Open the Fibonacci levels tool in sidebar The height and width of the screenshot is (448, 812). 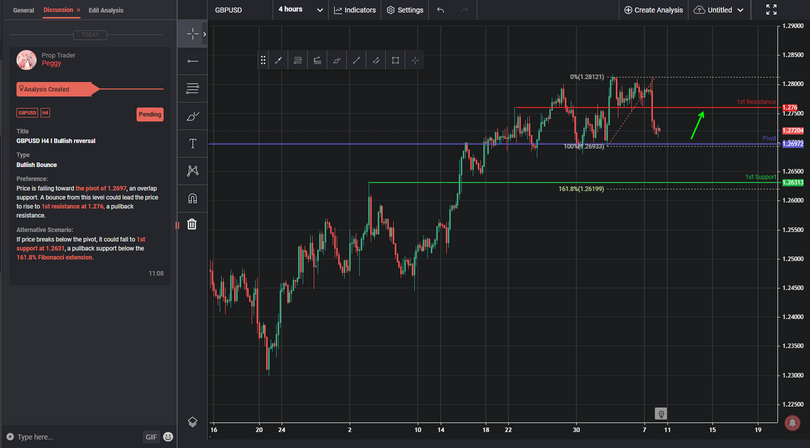pyautogui.click(x=192, y=89)
